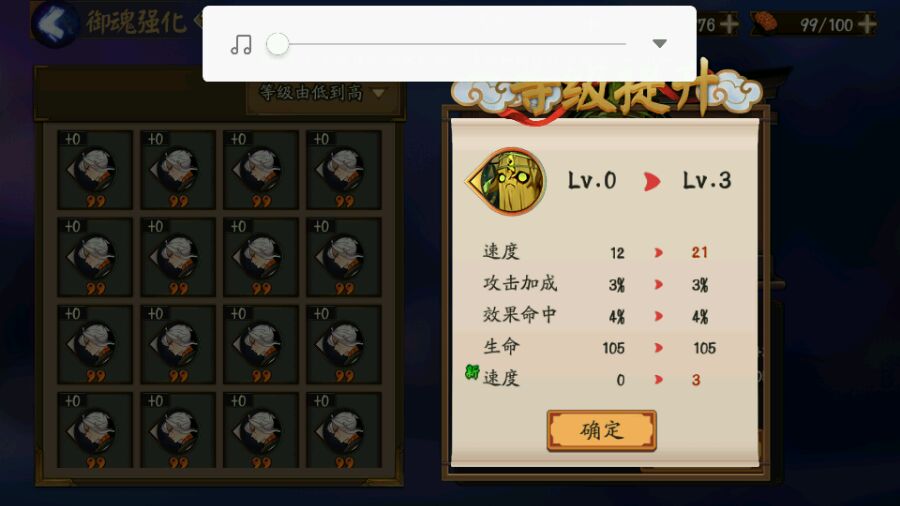The image size is (900, 506).
Task: Select bottom row's last soul item
Action: (x=344, y=431)
